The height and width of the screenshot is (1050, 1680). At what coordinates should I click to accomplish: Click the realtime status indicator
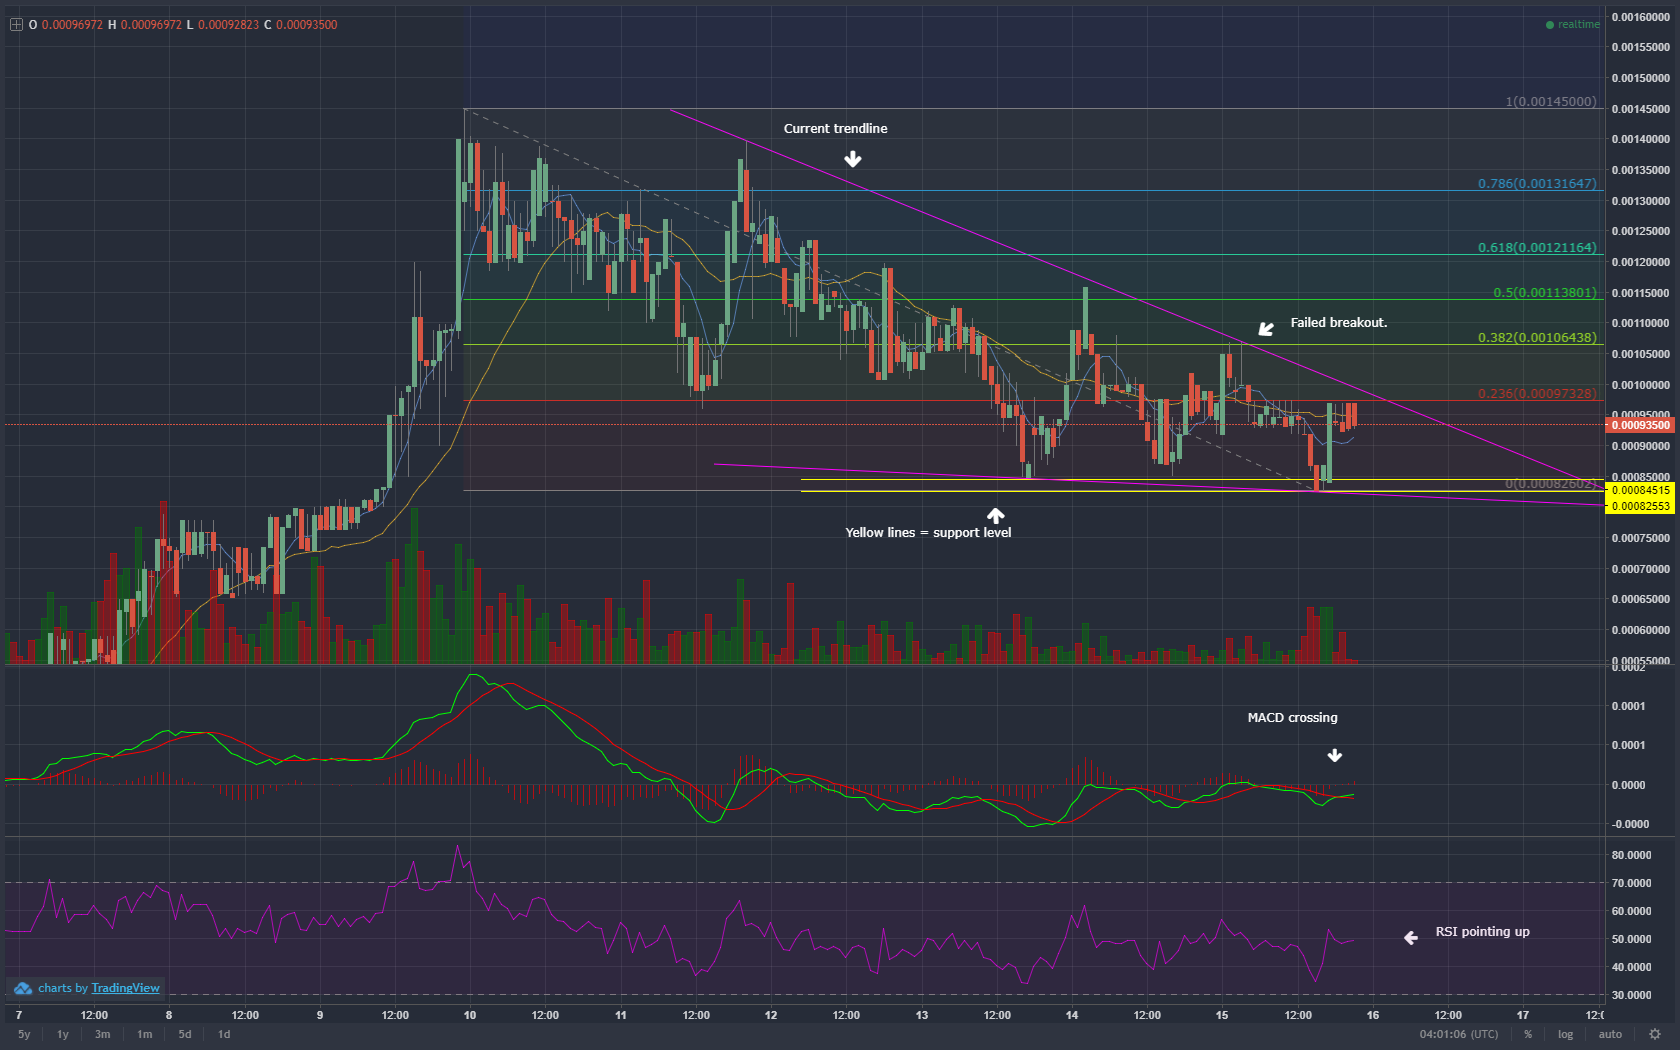tap(1573, 24)
